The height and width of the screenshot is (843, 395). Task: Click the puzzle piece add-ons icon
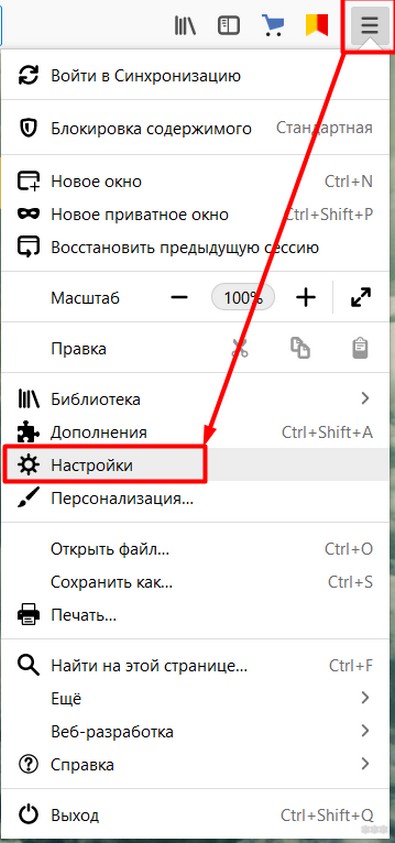pos(28,432)
